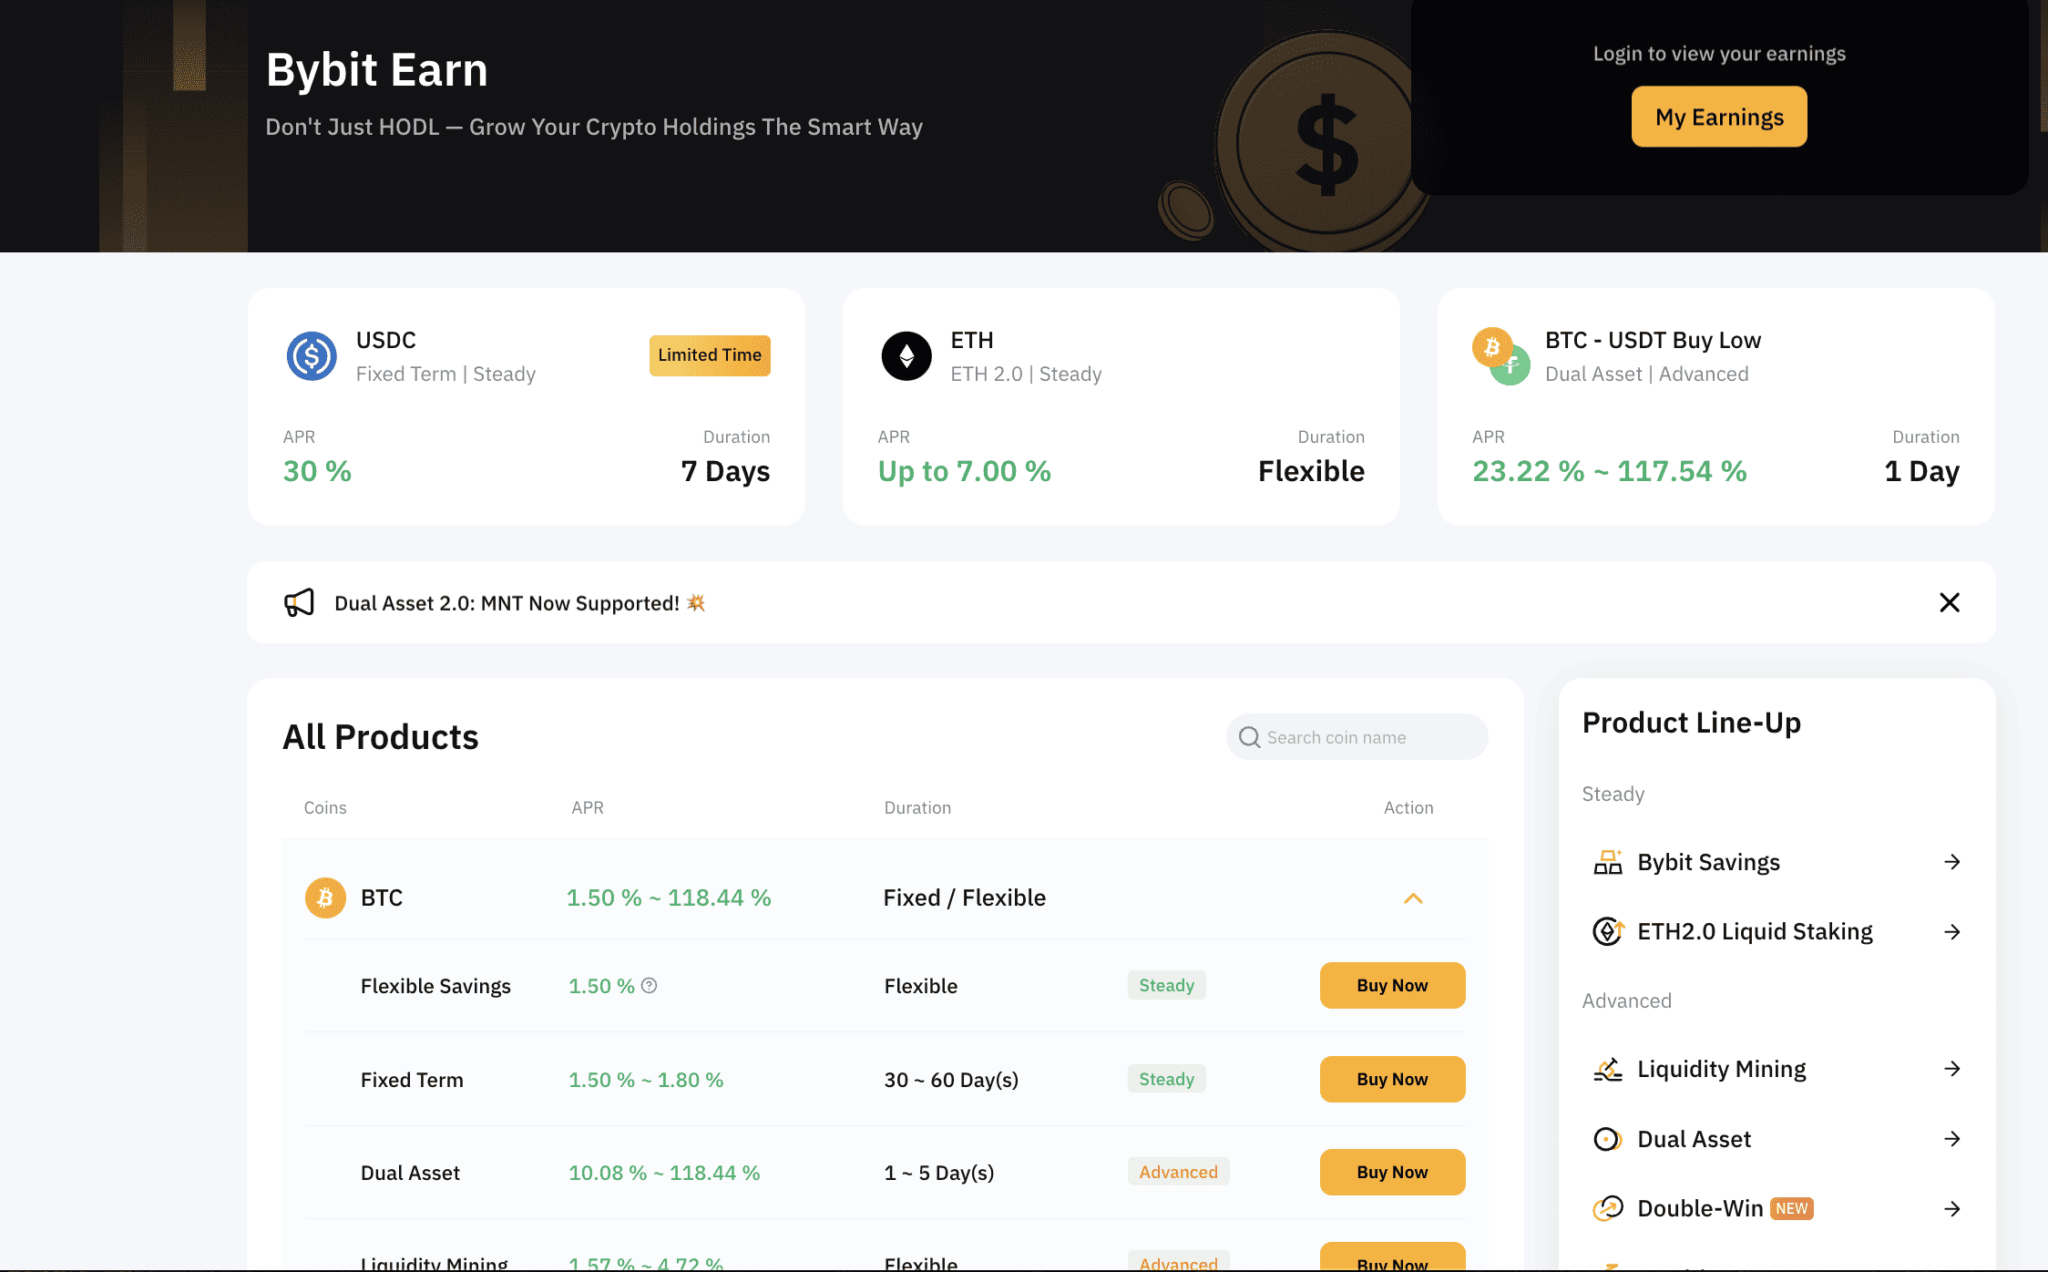2048x1272 pixels.
Task: Click Buy Now for BTC Fixed Term
Action: coord(1391,1079)
